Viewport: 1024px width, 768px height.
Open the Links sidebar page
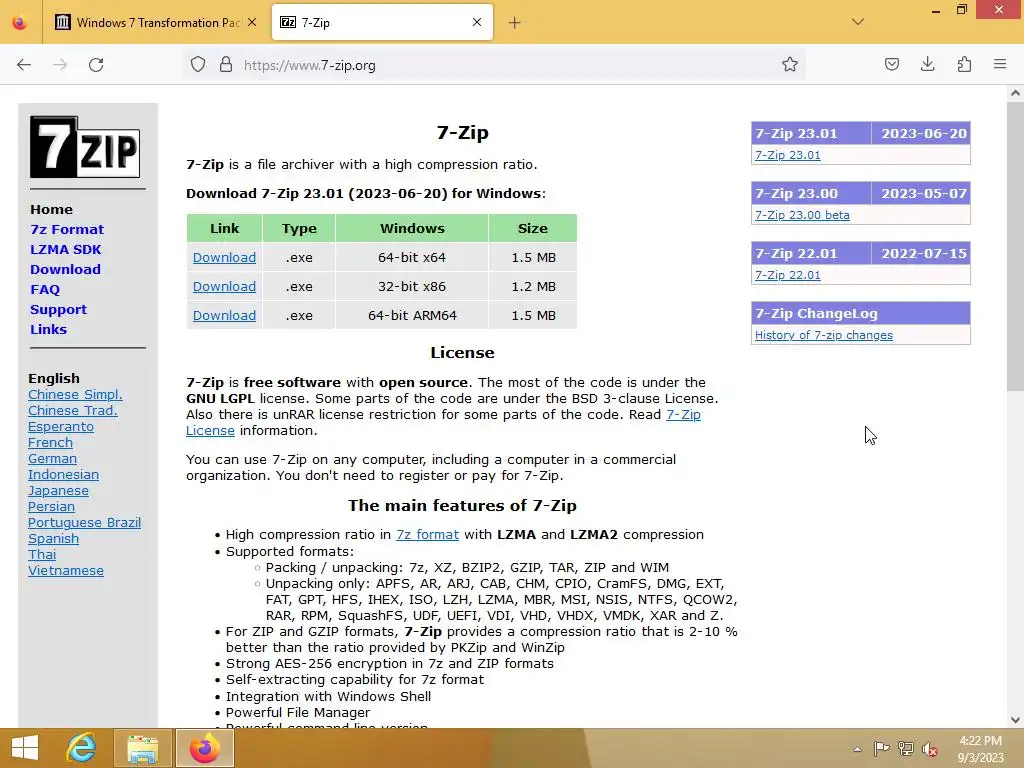(48, 329)
